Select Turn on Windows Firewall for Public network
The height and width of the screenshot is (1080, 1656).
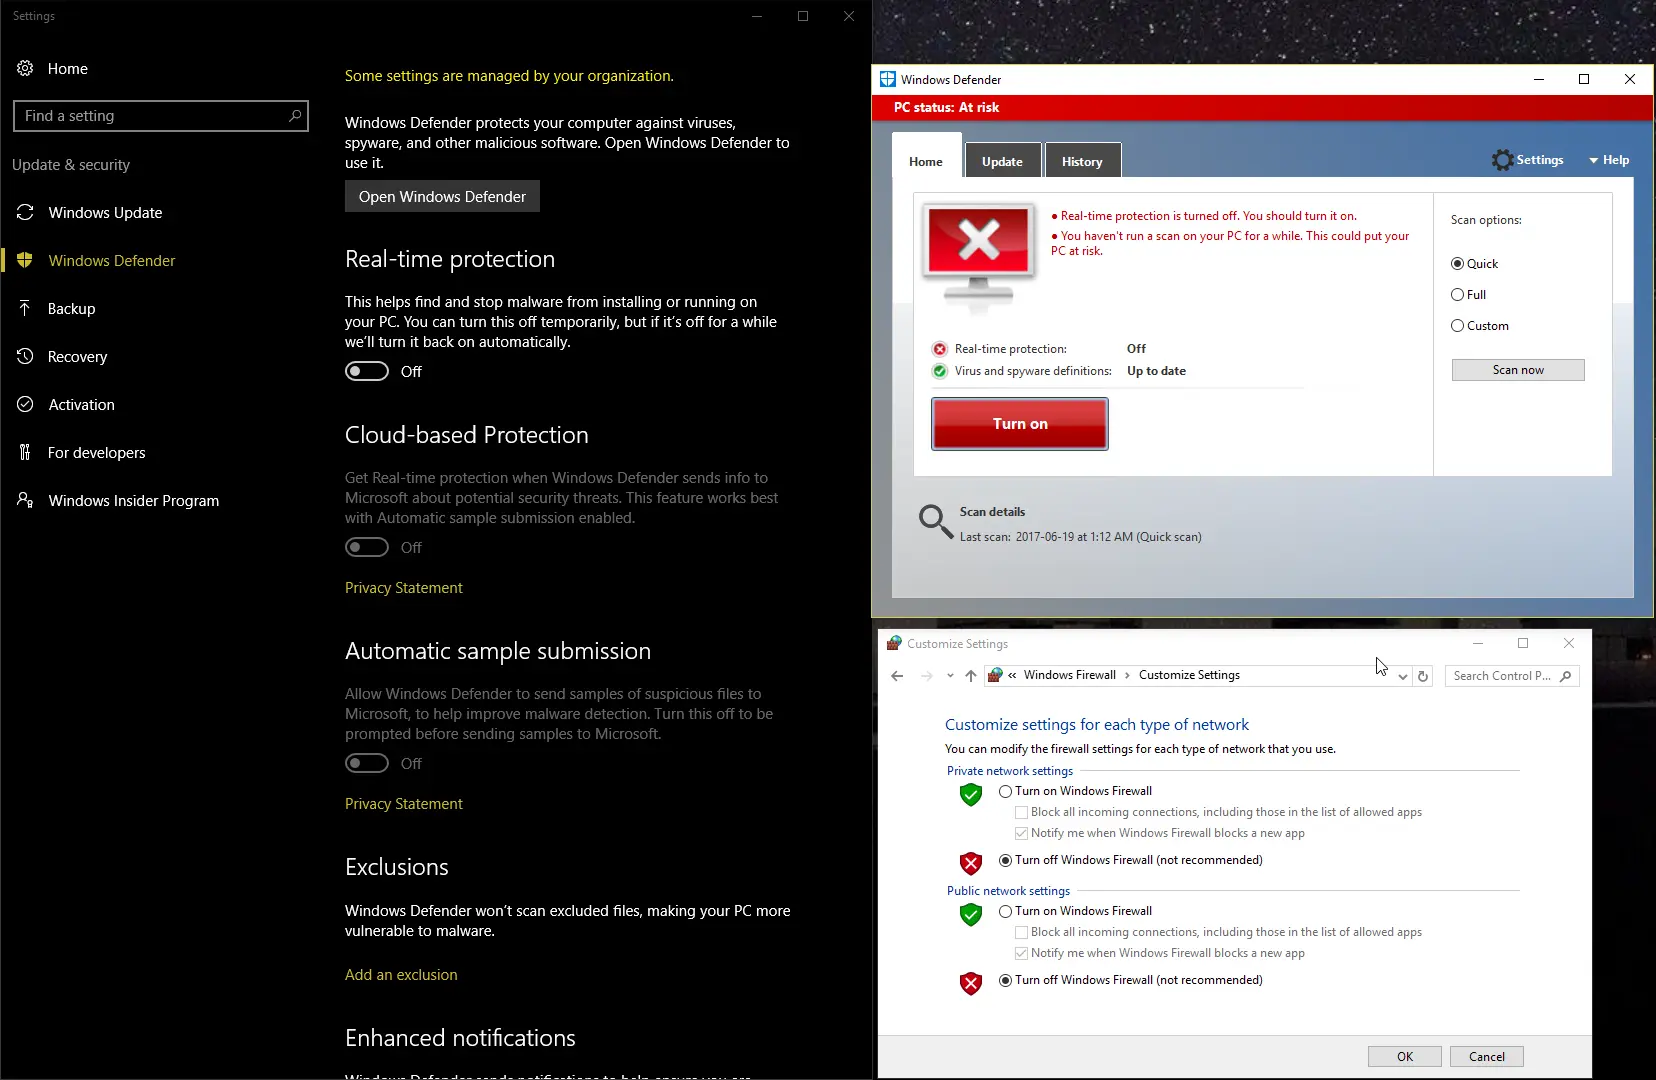pyautogui.click(x=1005, y=911)
